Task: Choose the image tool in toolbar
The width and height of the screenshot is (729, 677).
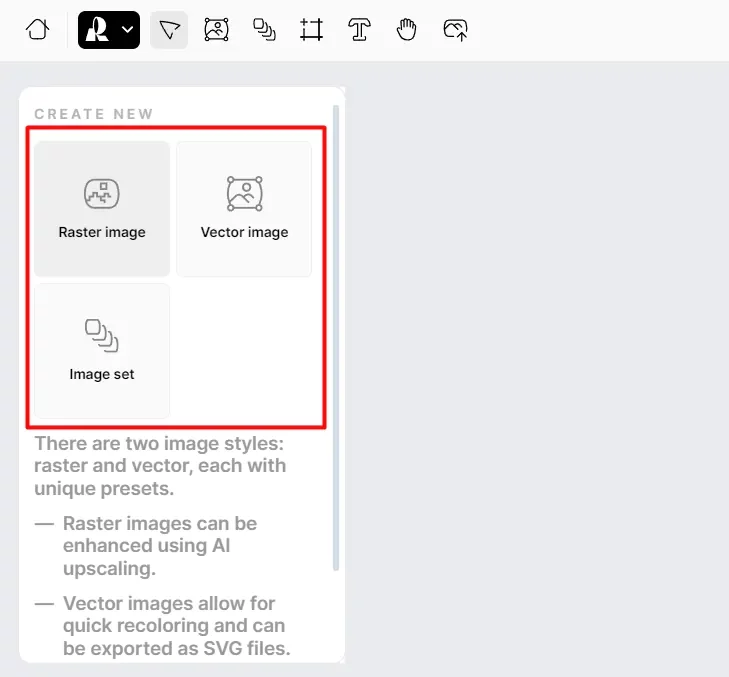Action: (x=217, y=30)
